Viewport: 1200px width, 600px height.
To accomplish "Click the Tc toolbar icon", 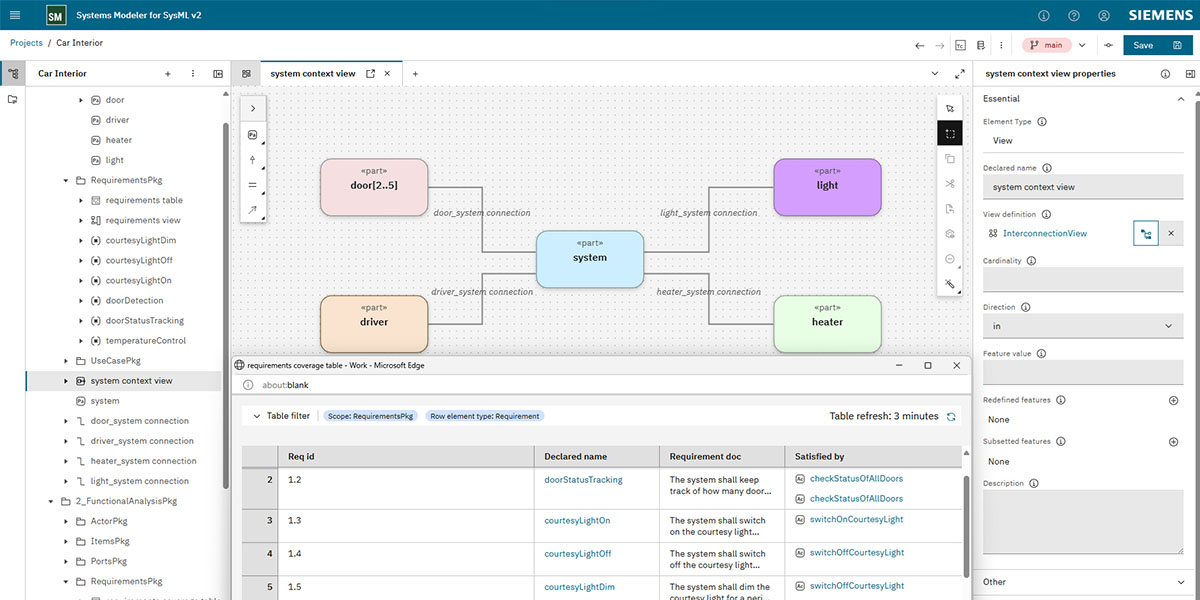I will 960,45.
